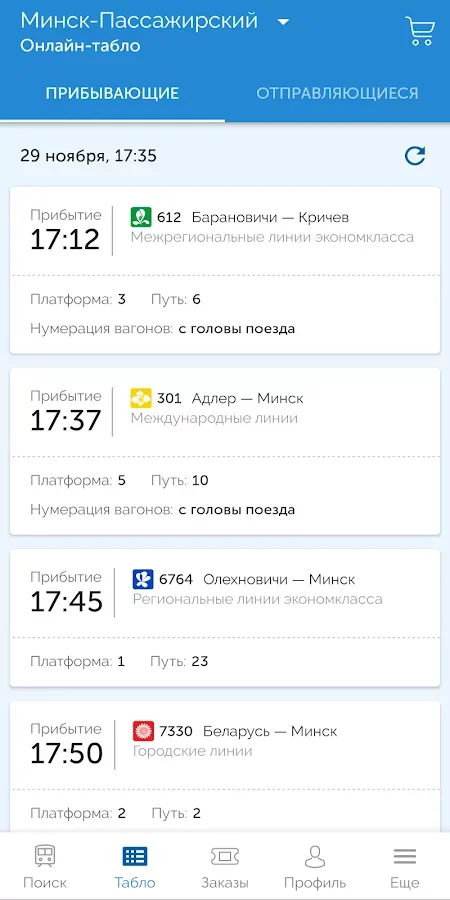Tap the station name Минск-Пассажирский title

tap(139, 21)
